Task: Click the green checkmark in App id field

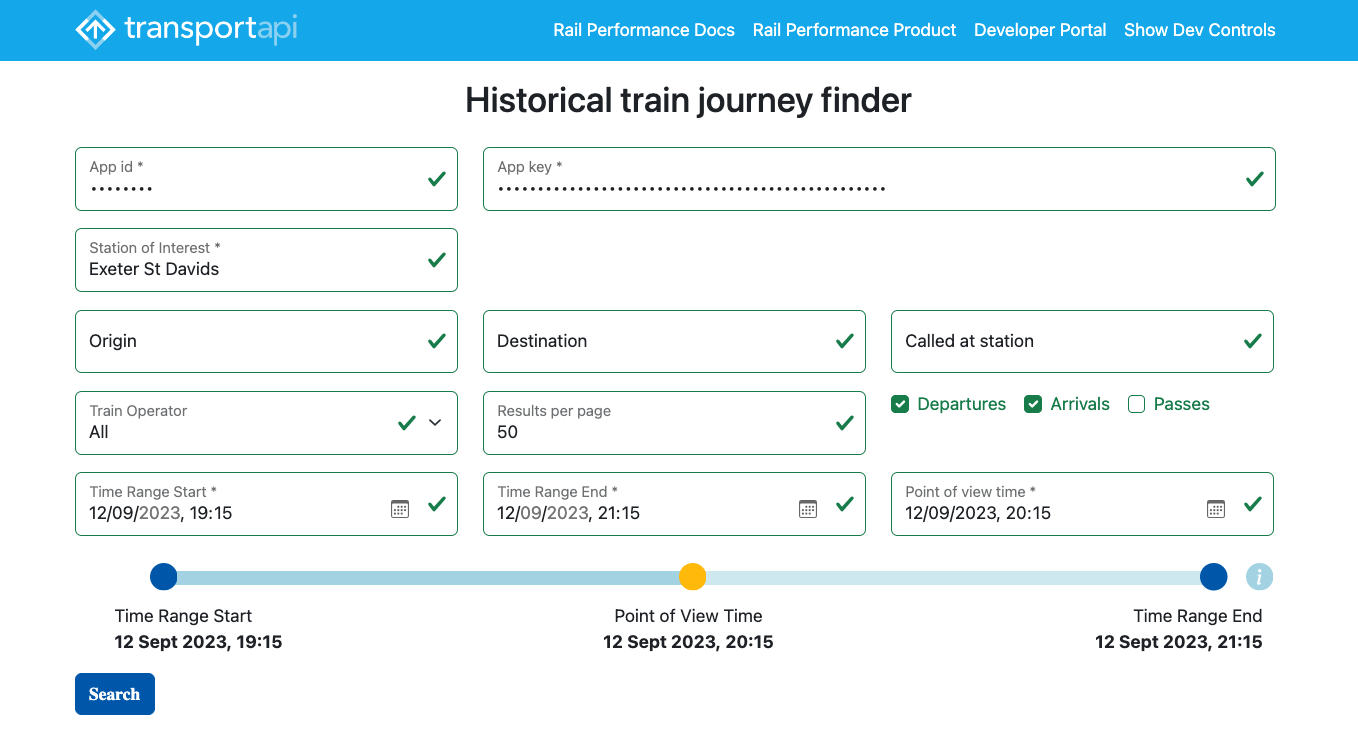Action: (x=437, y=179)
